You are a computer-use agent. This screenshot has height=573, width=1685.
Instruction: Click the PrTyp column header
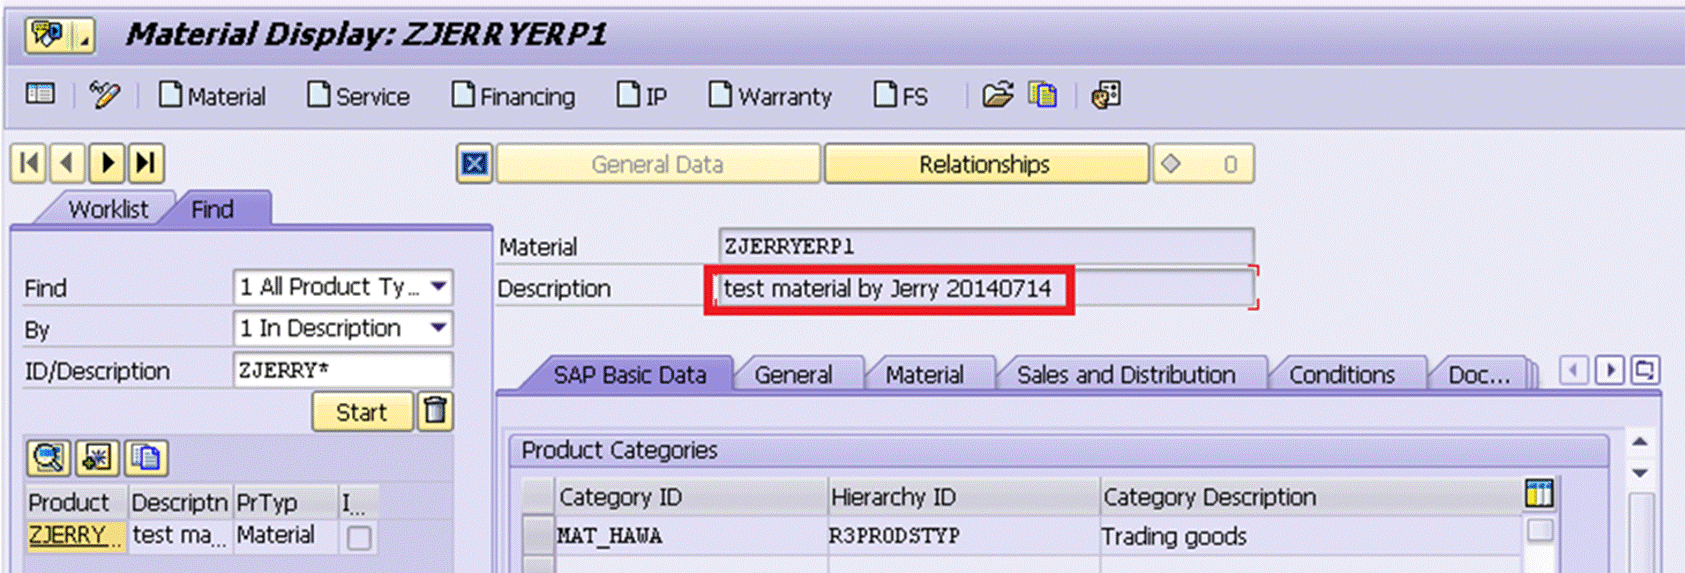pos(285,502)
